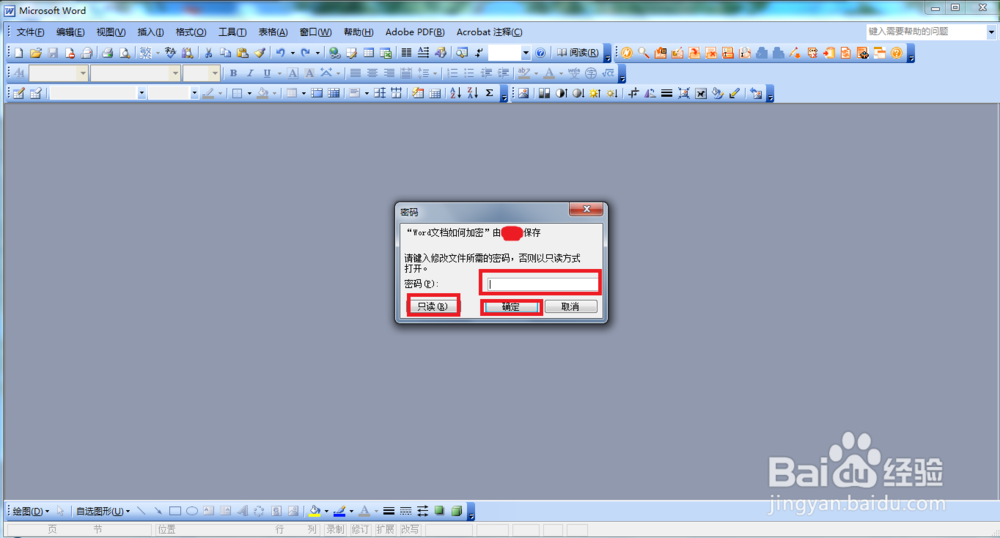This screenshot has width=1000, height=538.
Task: Toggle 录制 macro recording in status bar
Action: (x=335, y=530)
